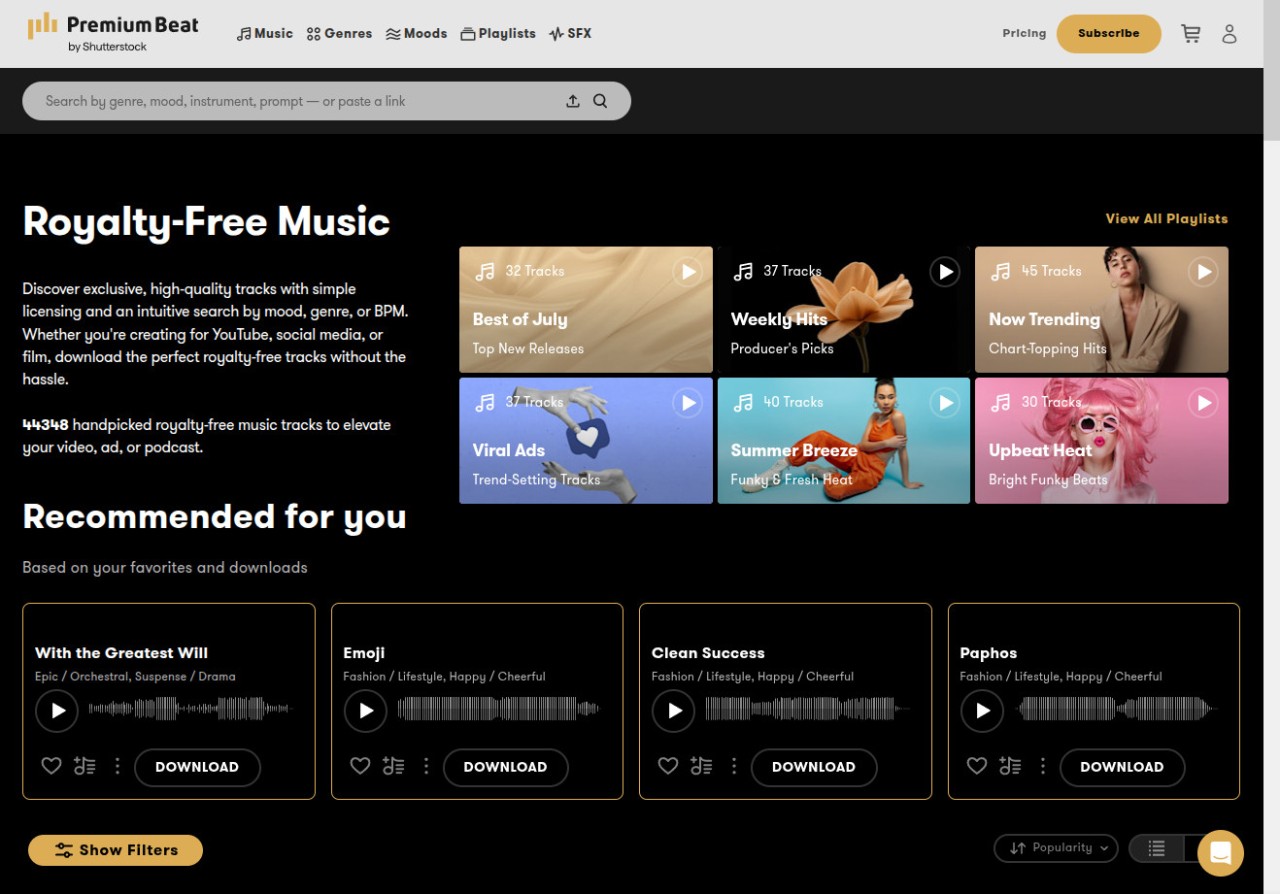Show Filters panel
The height and width of the screenshot is (894, 1280).
115,850
